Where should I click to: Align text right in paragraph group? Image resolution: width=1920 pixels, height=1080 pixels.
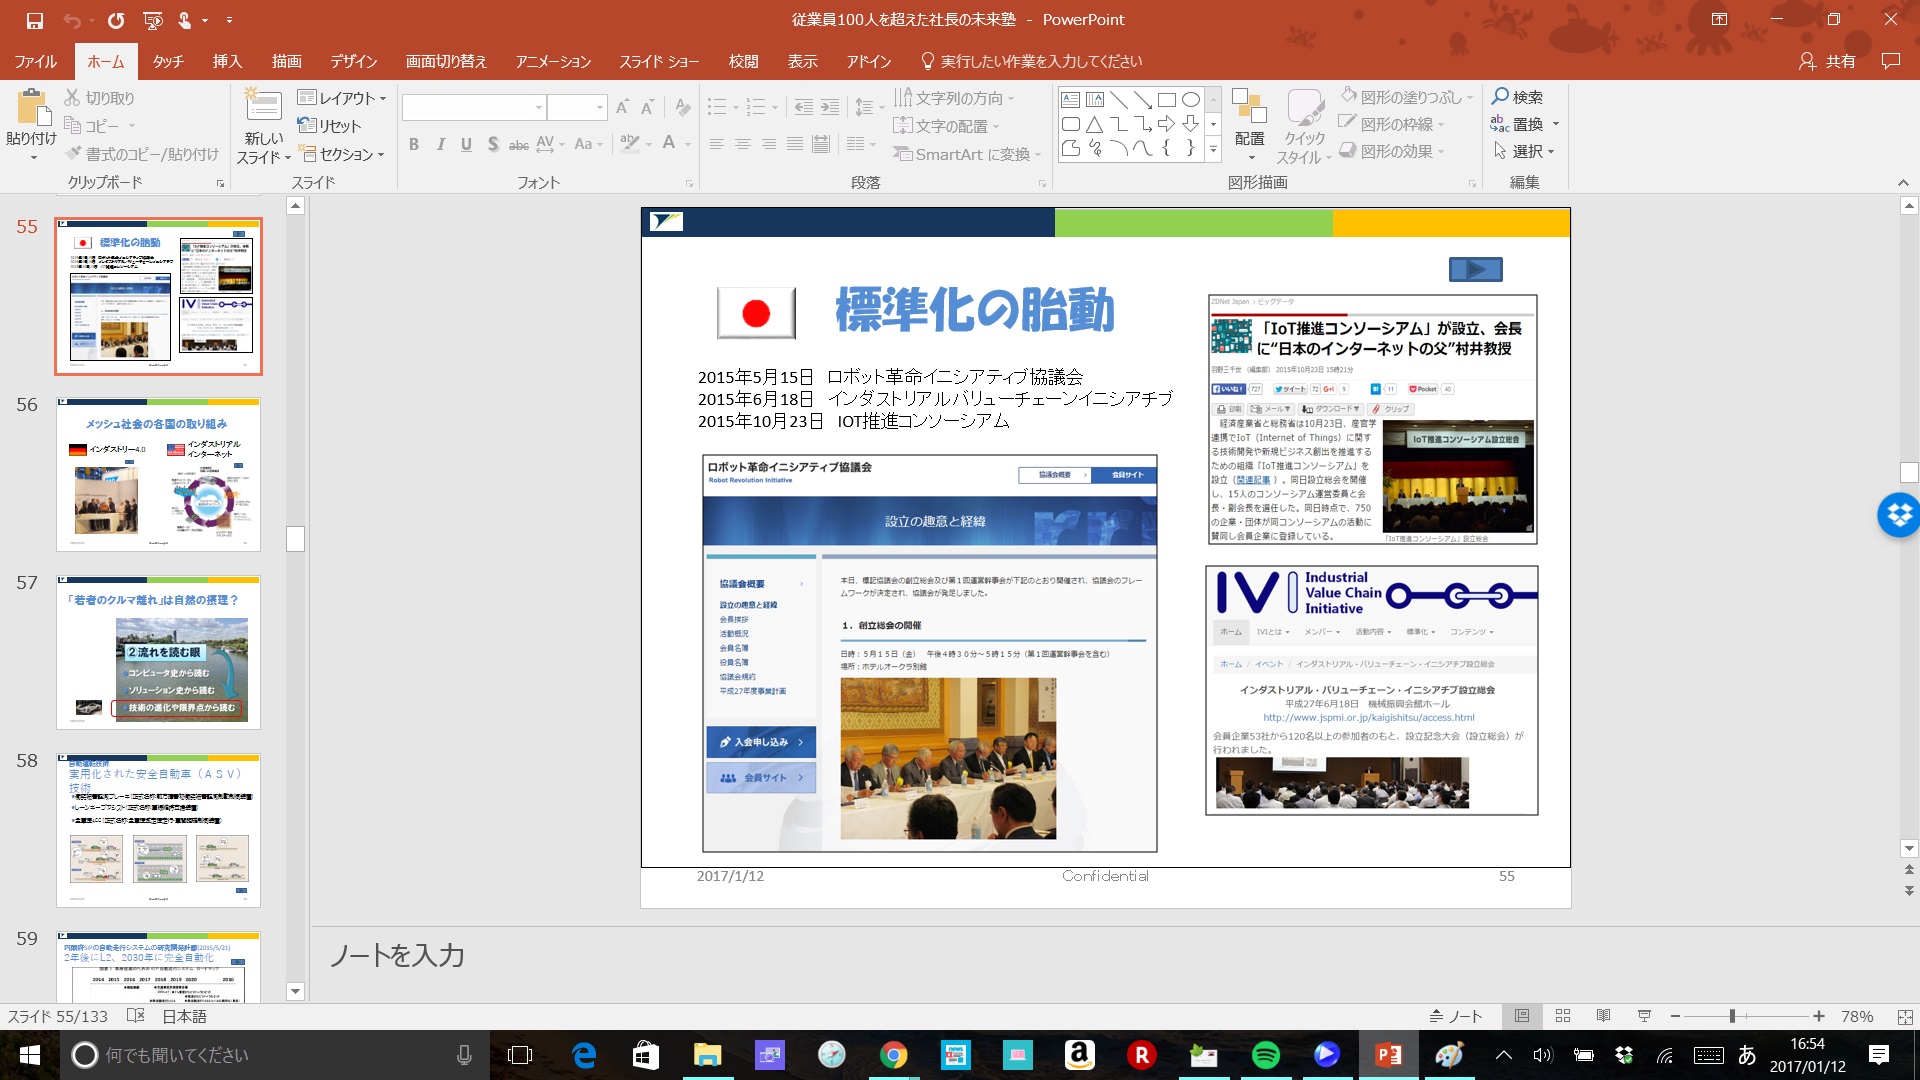coord(768,145)
